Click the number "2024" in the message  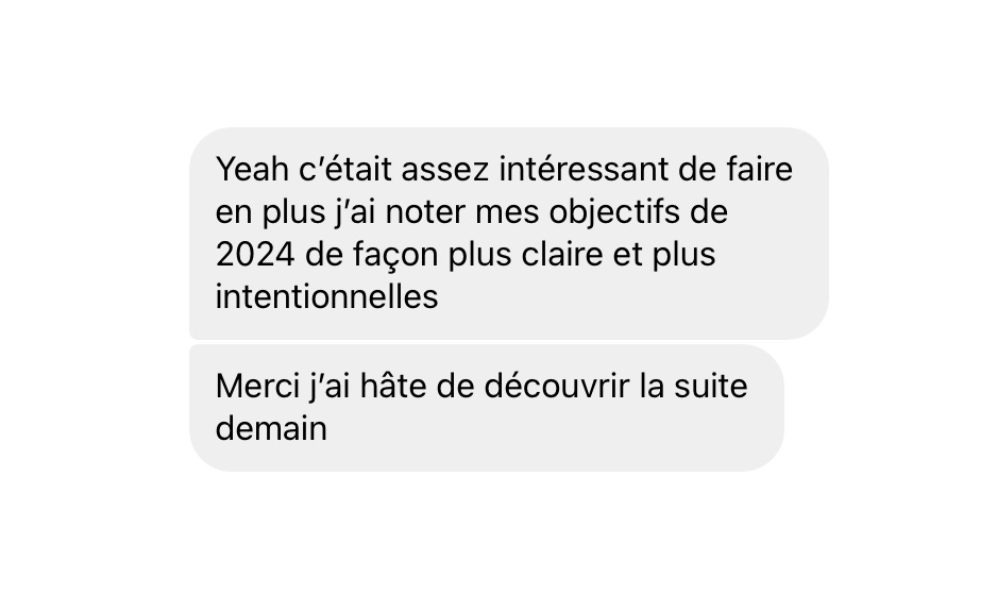point(255,254)
